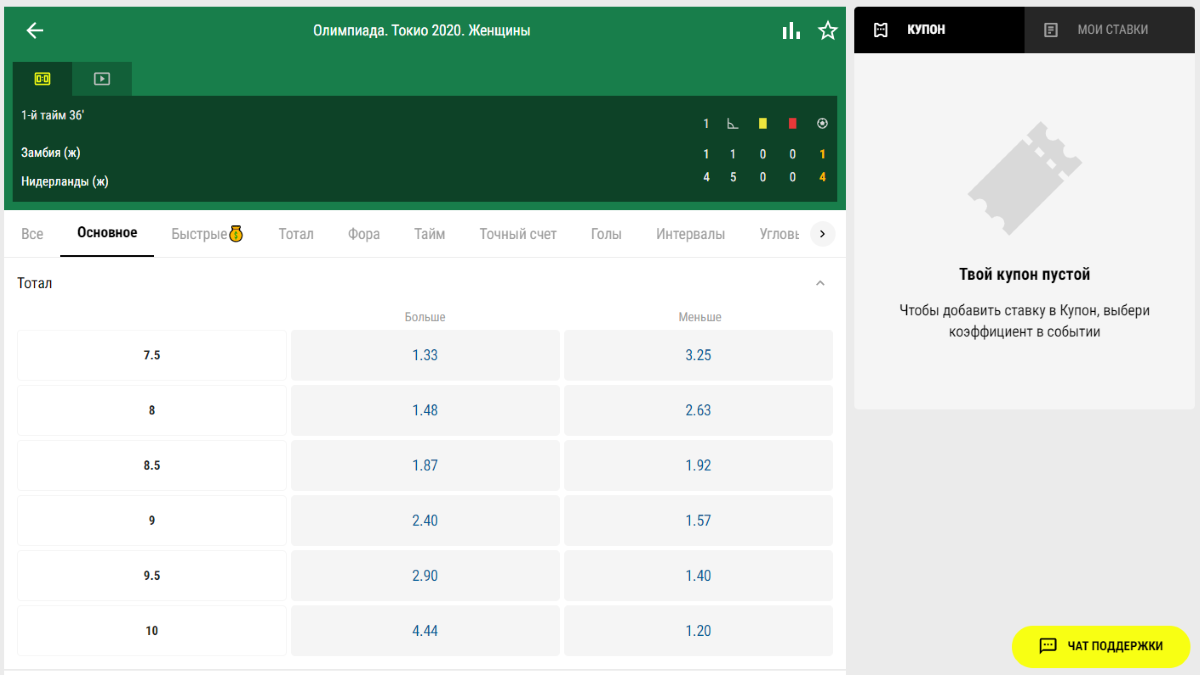
Task: Switch to Мои ставки tab
Action: 1111,30
